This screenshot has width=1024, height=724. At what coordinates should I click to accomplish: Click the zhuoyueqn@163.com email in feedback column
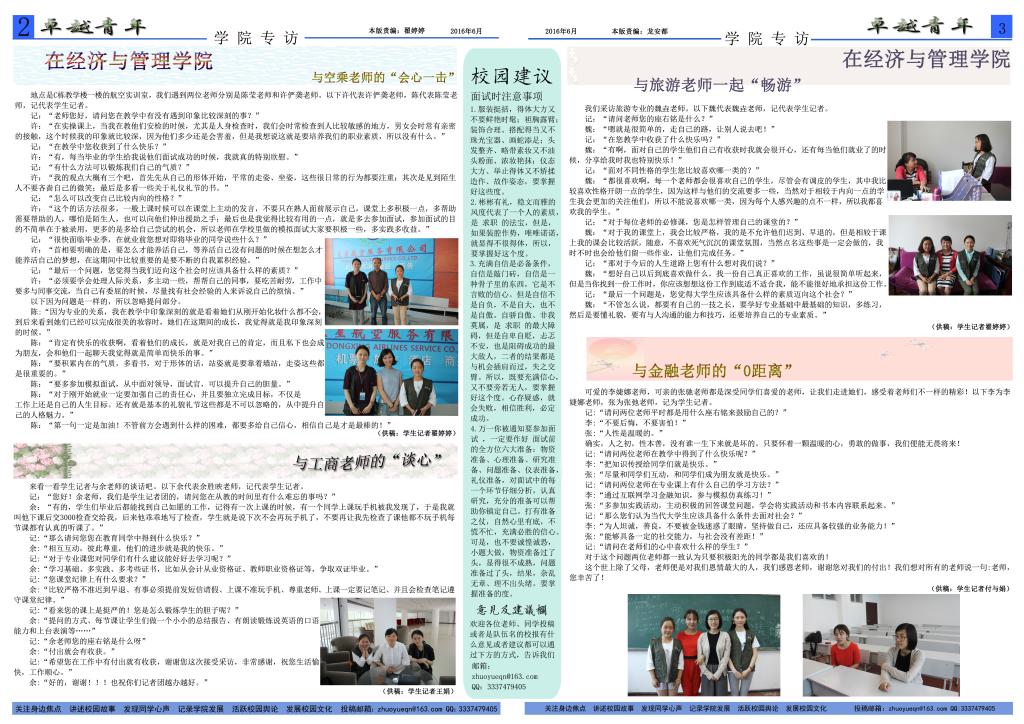(x=503, y=677)
